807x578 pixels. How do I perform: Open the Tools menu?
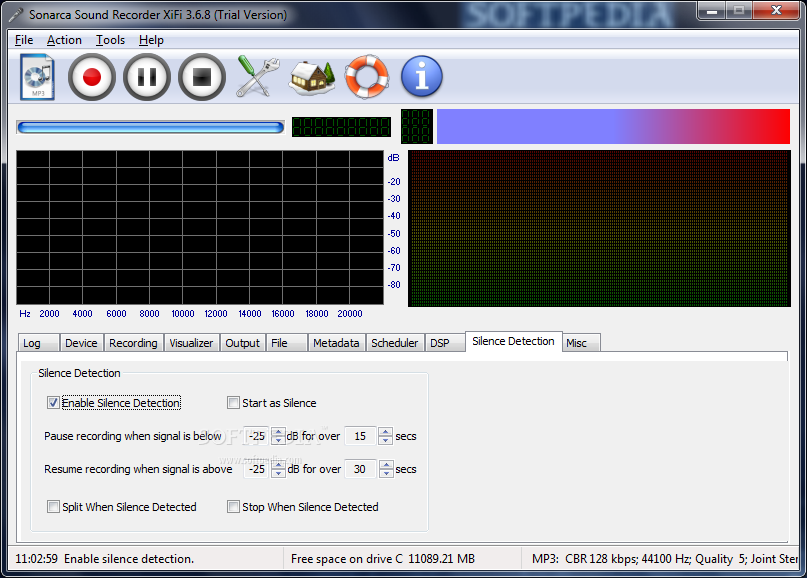click(110, 40)
